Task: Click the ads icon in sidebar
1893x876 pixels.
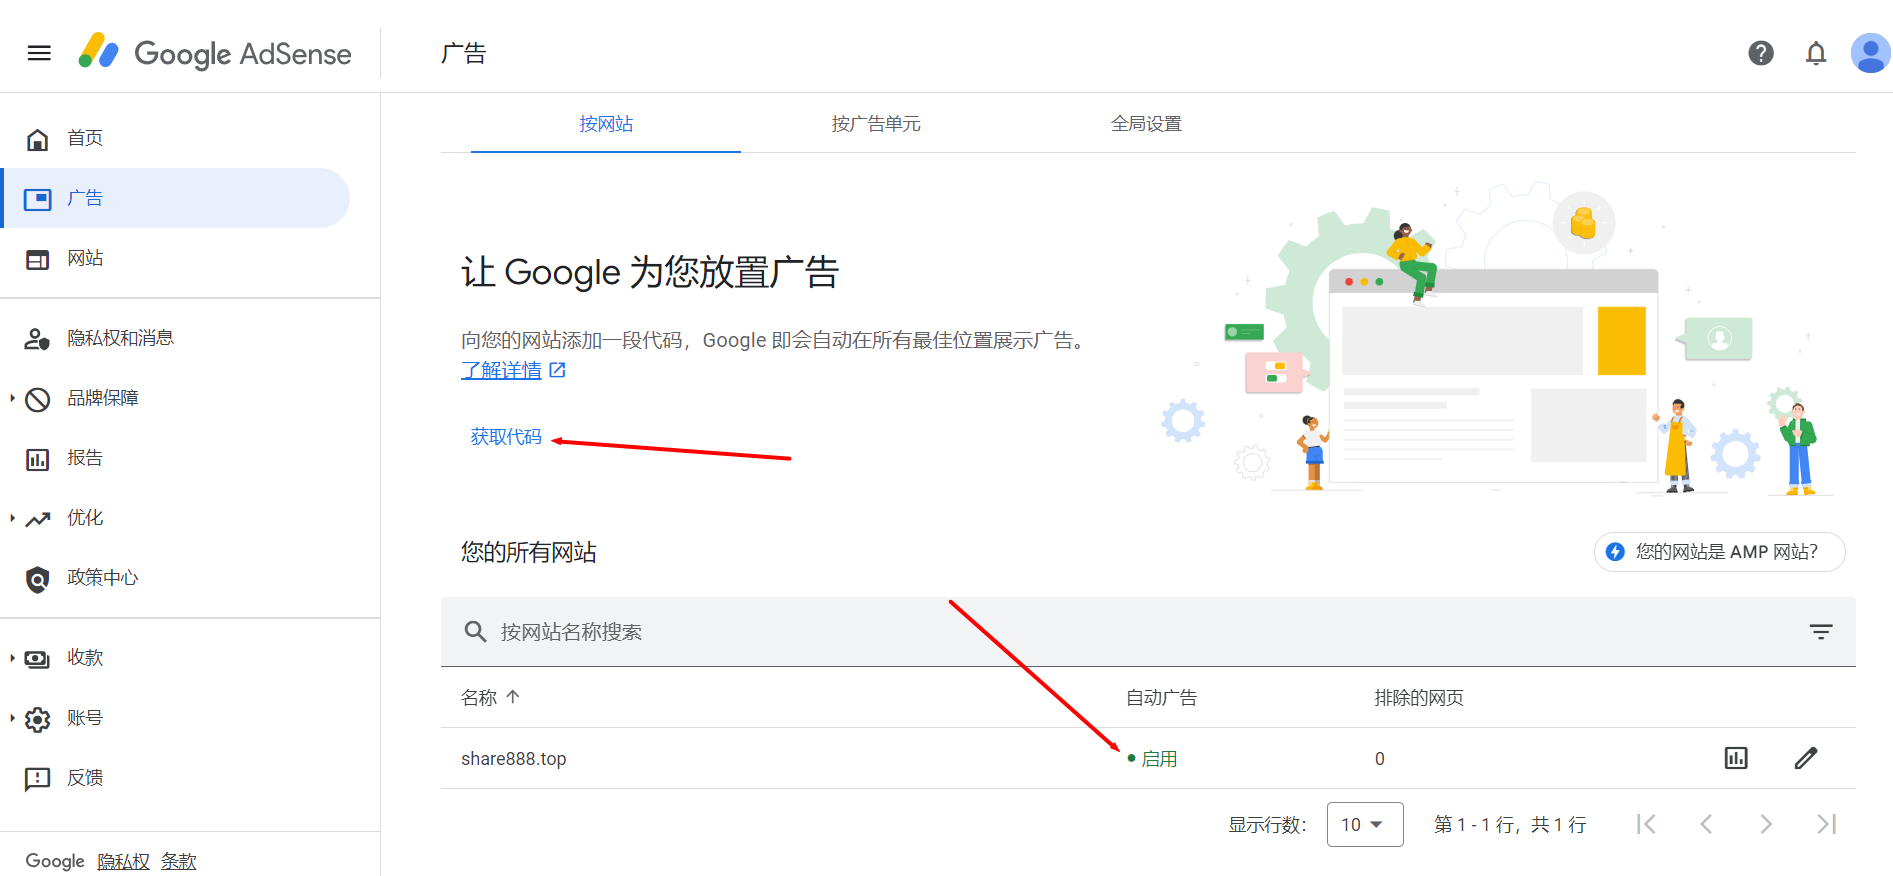Action: tap(37, 199)
